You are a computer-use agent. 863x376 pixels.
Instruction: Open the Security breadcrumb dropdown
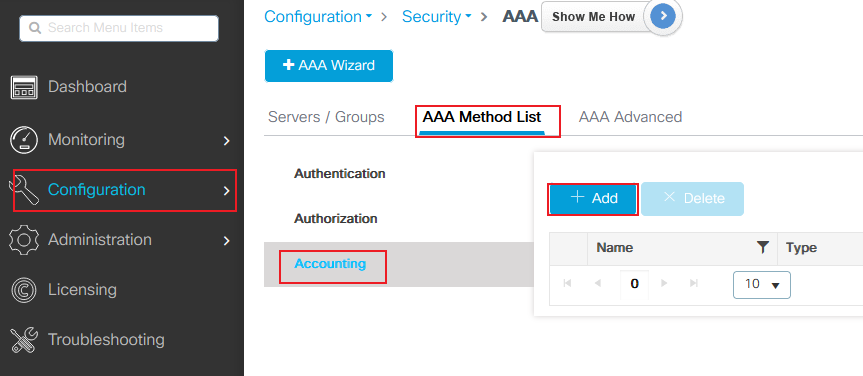tap(437, 17)
